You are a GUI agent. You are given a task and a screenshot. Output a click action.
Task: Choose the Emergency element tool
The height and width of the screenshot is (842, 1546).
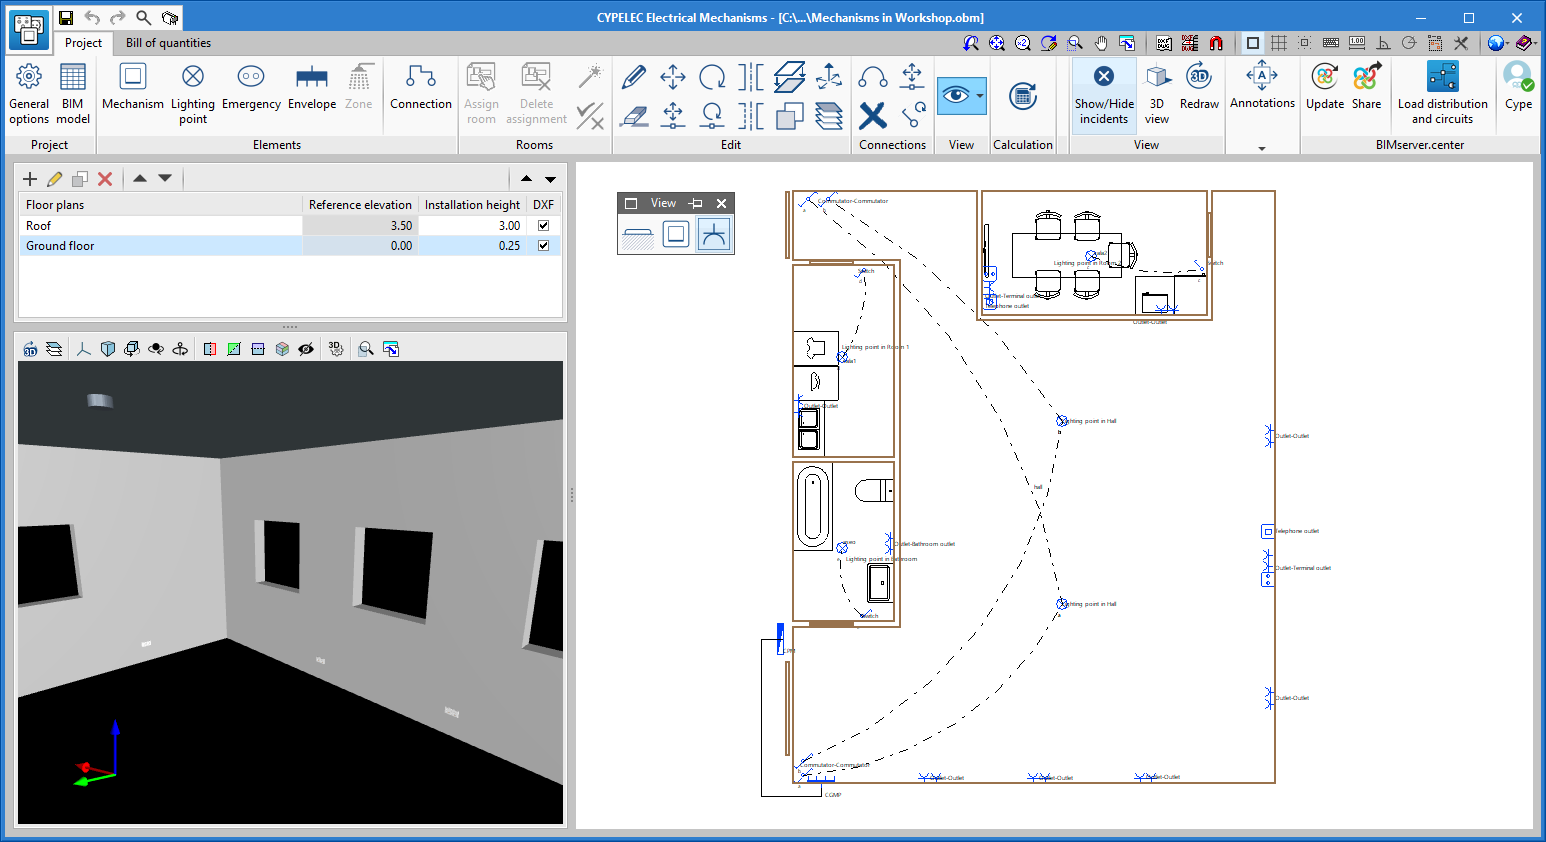[x=251, y=86]
